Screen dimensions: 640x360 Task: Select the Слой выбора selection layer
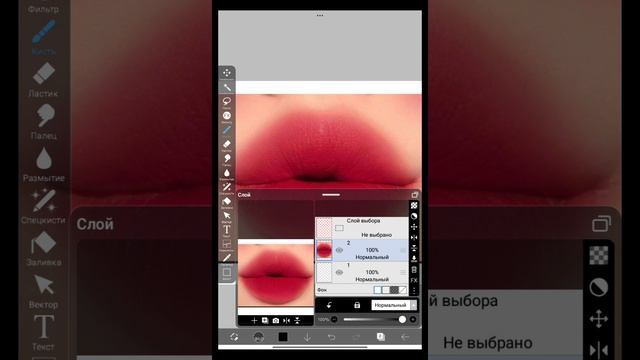click(x=362, y=228)
